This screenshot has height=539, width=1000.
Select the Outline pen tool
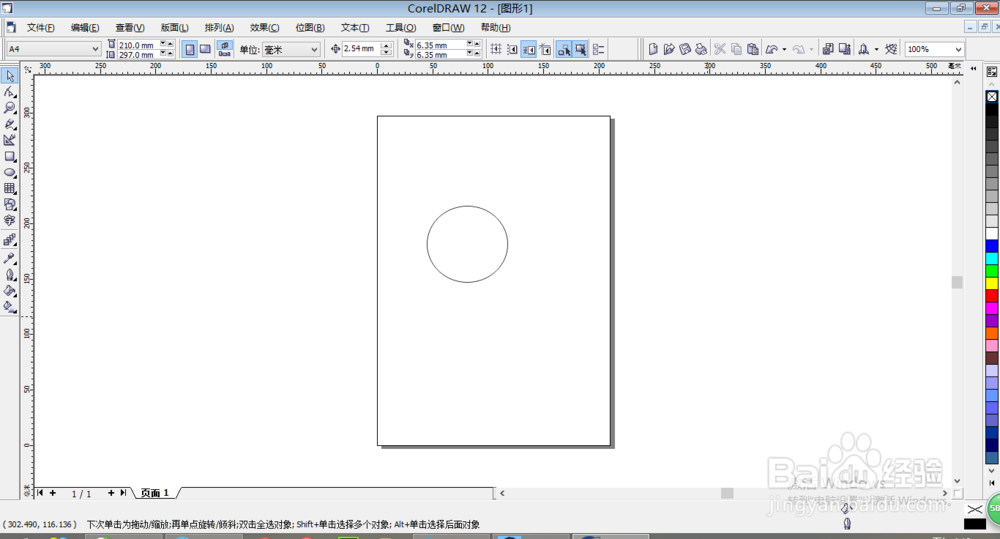tap(10, 275)
